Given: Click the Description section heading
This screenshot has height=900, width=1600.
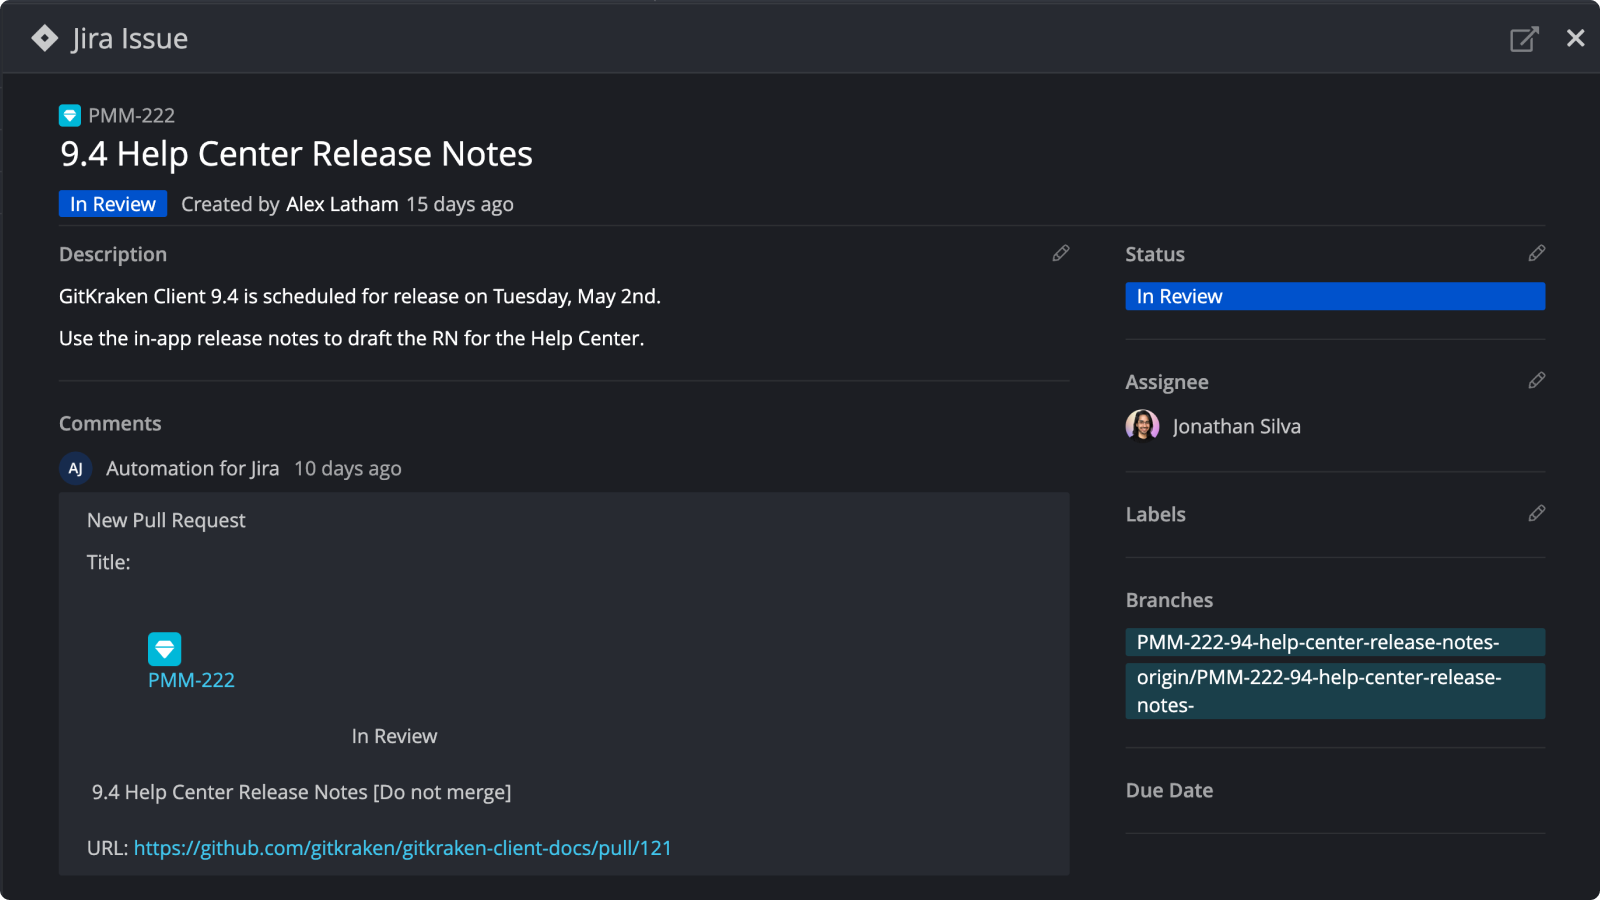Looking at the screenshot, I should point(113,254).
